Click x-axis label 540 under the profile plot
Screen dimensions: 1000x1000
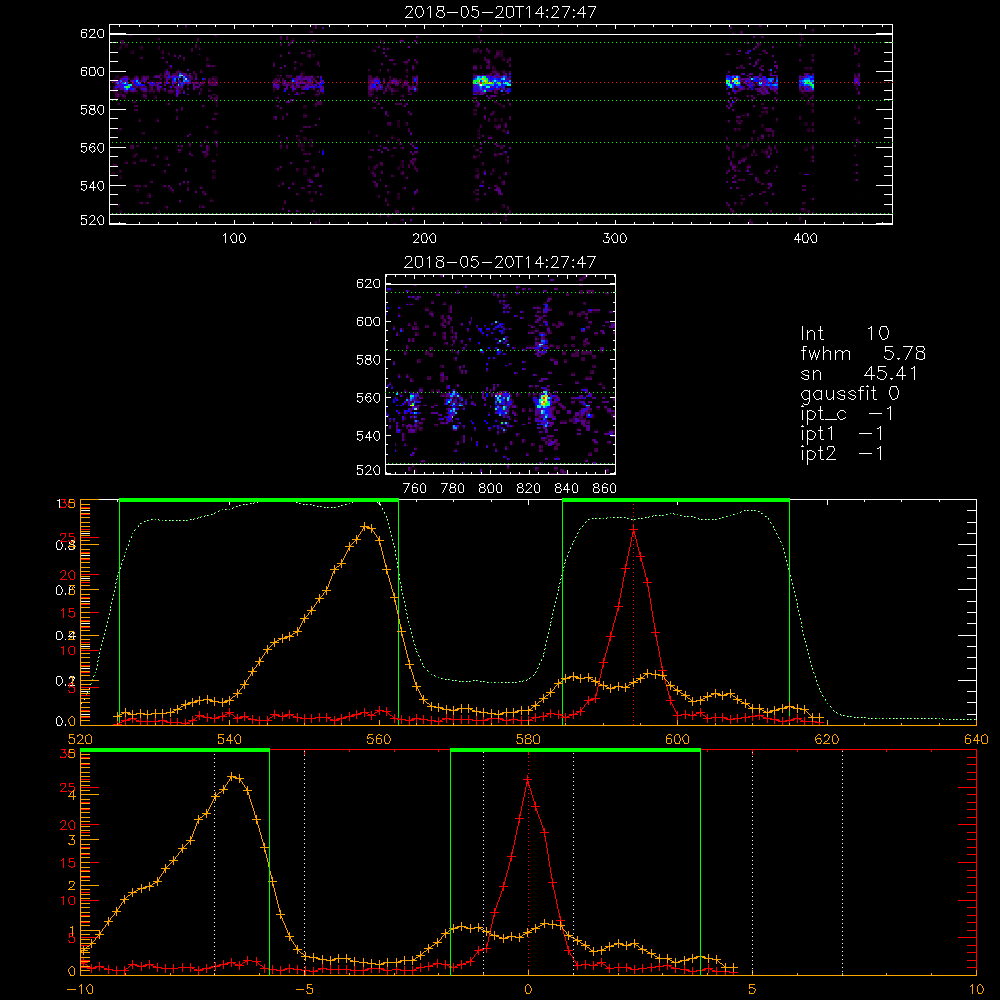coord(229,739)
